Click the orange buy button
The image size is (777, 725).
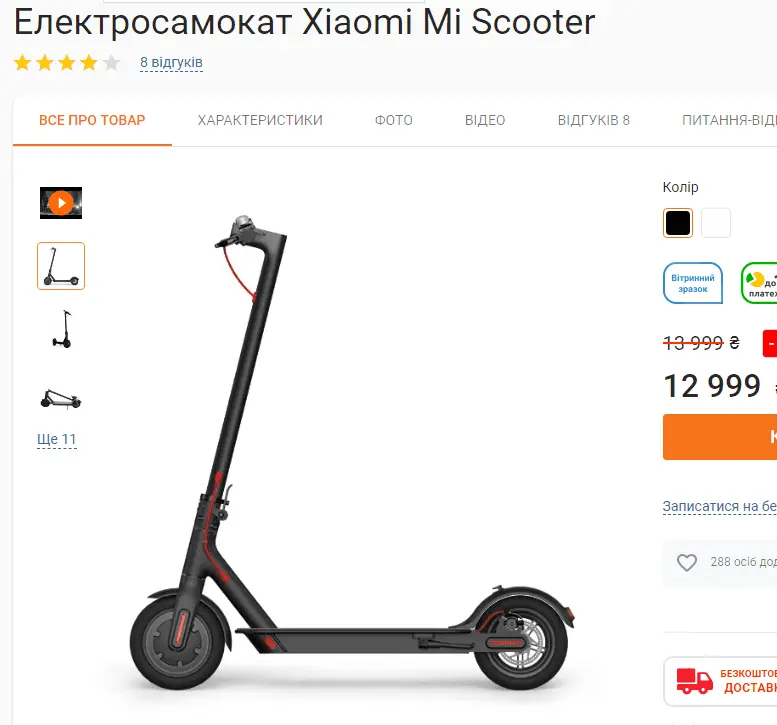(x=720, y=437)
